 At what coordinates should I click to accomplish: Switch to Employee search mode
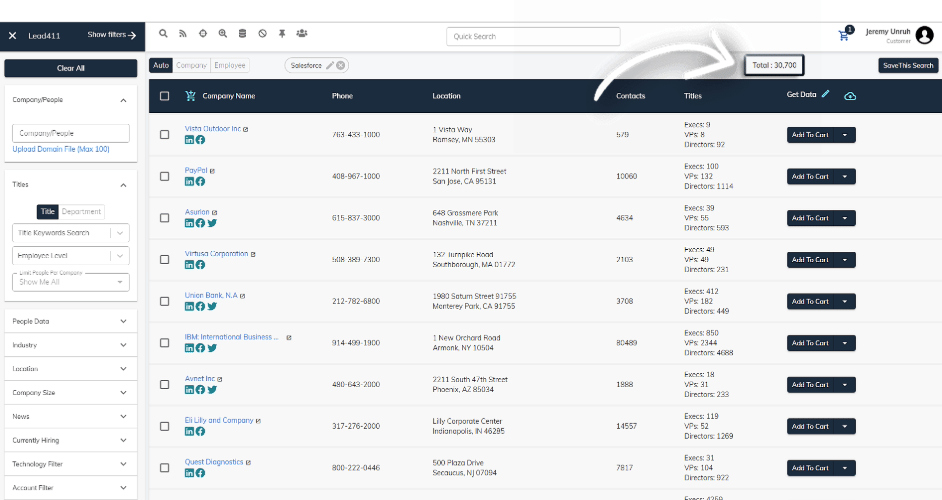229,66
